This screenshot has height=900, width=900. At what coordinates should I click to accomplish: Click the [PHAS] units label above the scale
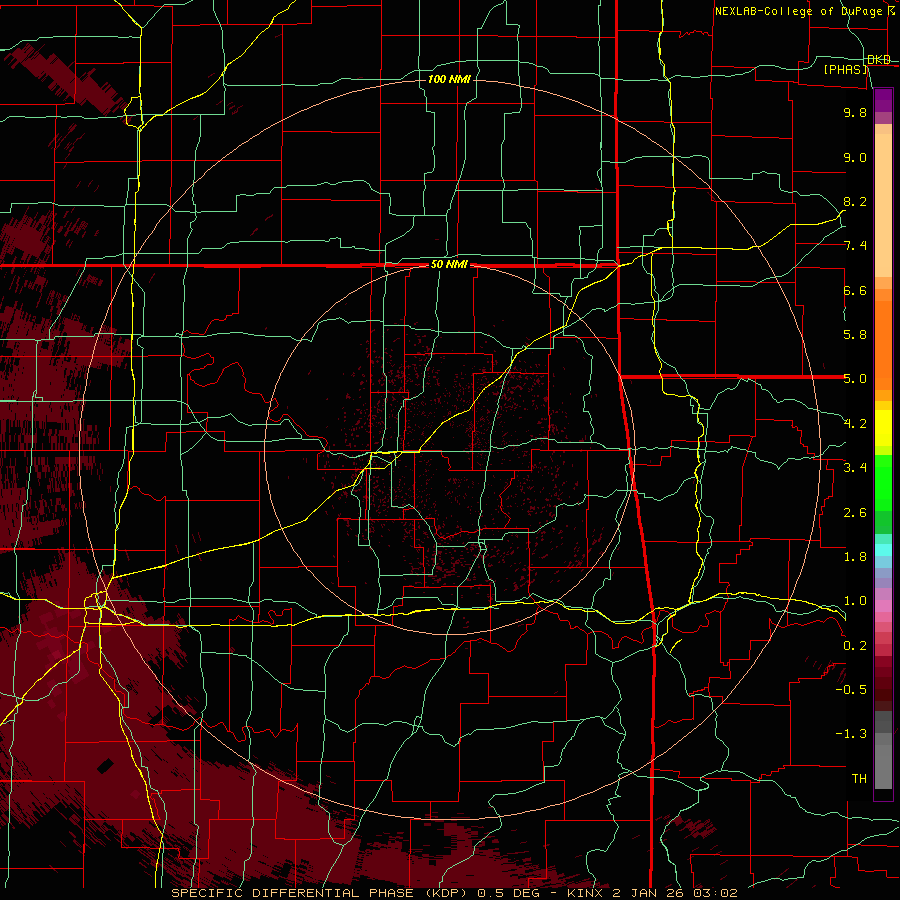tap(845, 69)
